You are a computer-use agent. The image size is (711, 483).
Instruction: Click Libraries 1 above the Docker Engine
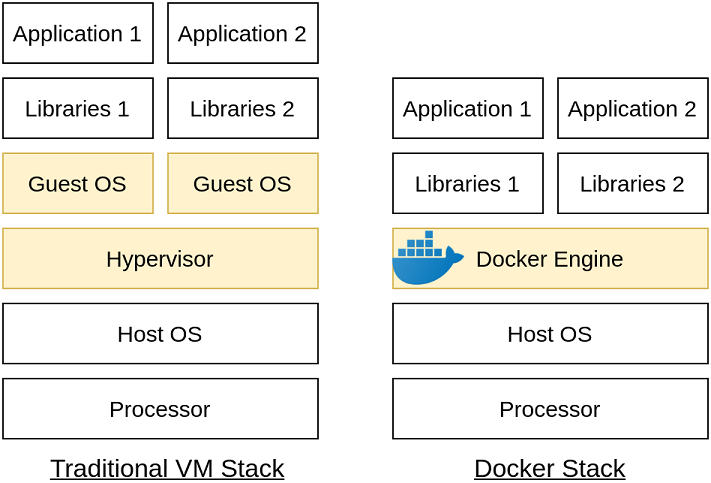tap(467, 183)
